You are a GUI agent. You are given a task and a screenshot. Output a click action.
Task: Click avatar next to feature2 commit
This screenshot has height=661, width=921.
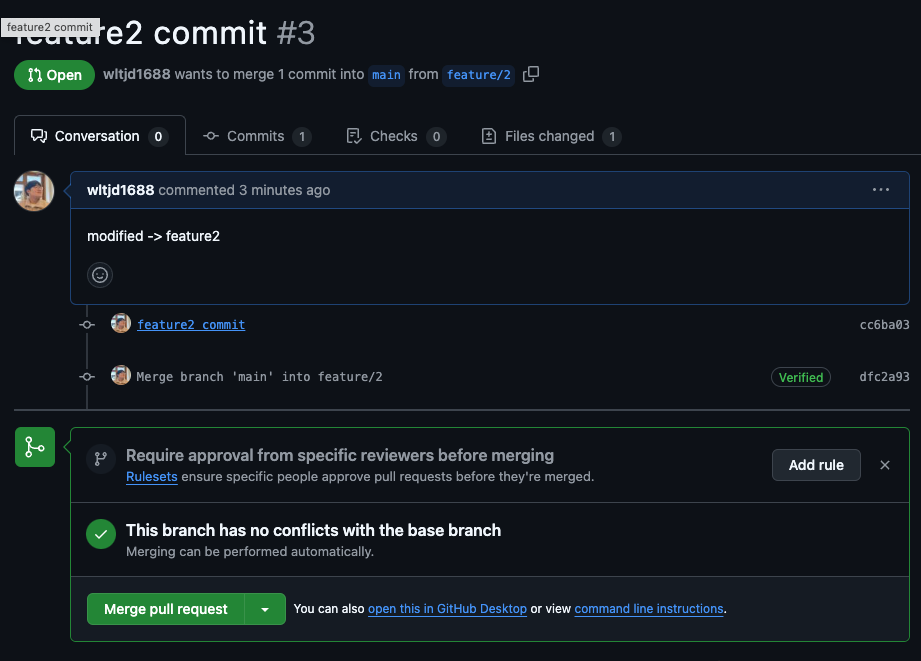[x=121, y=324]
